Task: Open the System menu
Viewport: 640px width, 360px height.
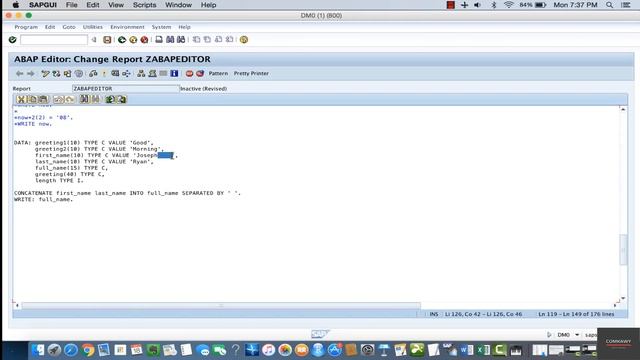Action: click(161, 27)
